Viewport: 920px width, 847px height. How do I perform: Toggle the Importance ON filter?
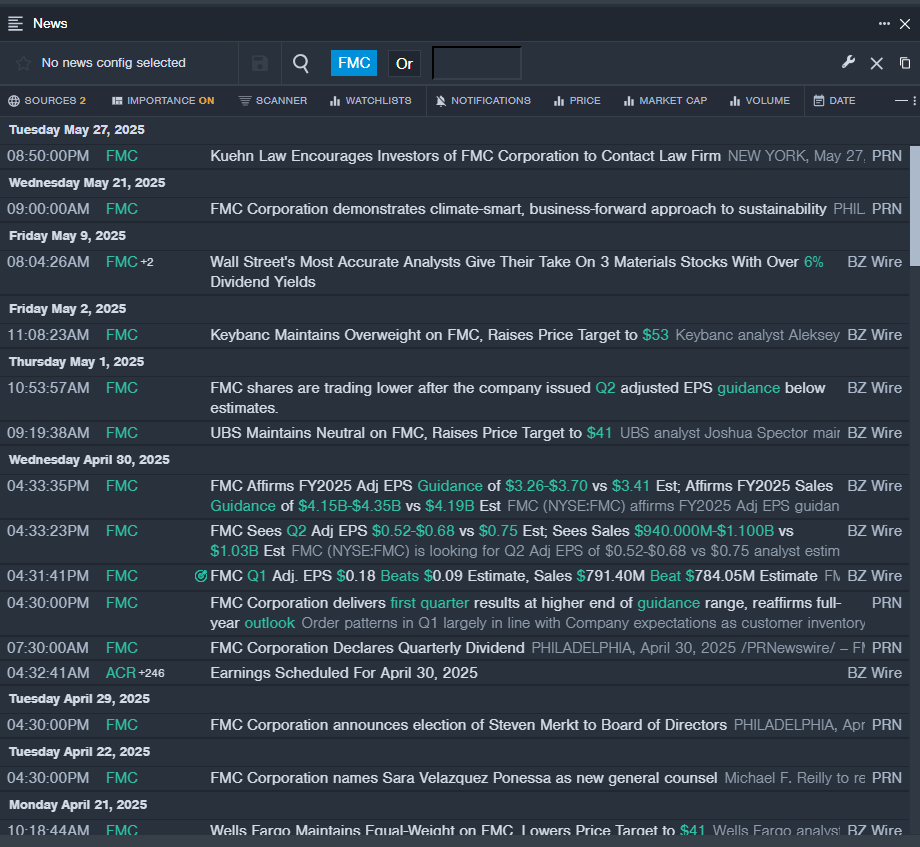[163, 101]
